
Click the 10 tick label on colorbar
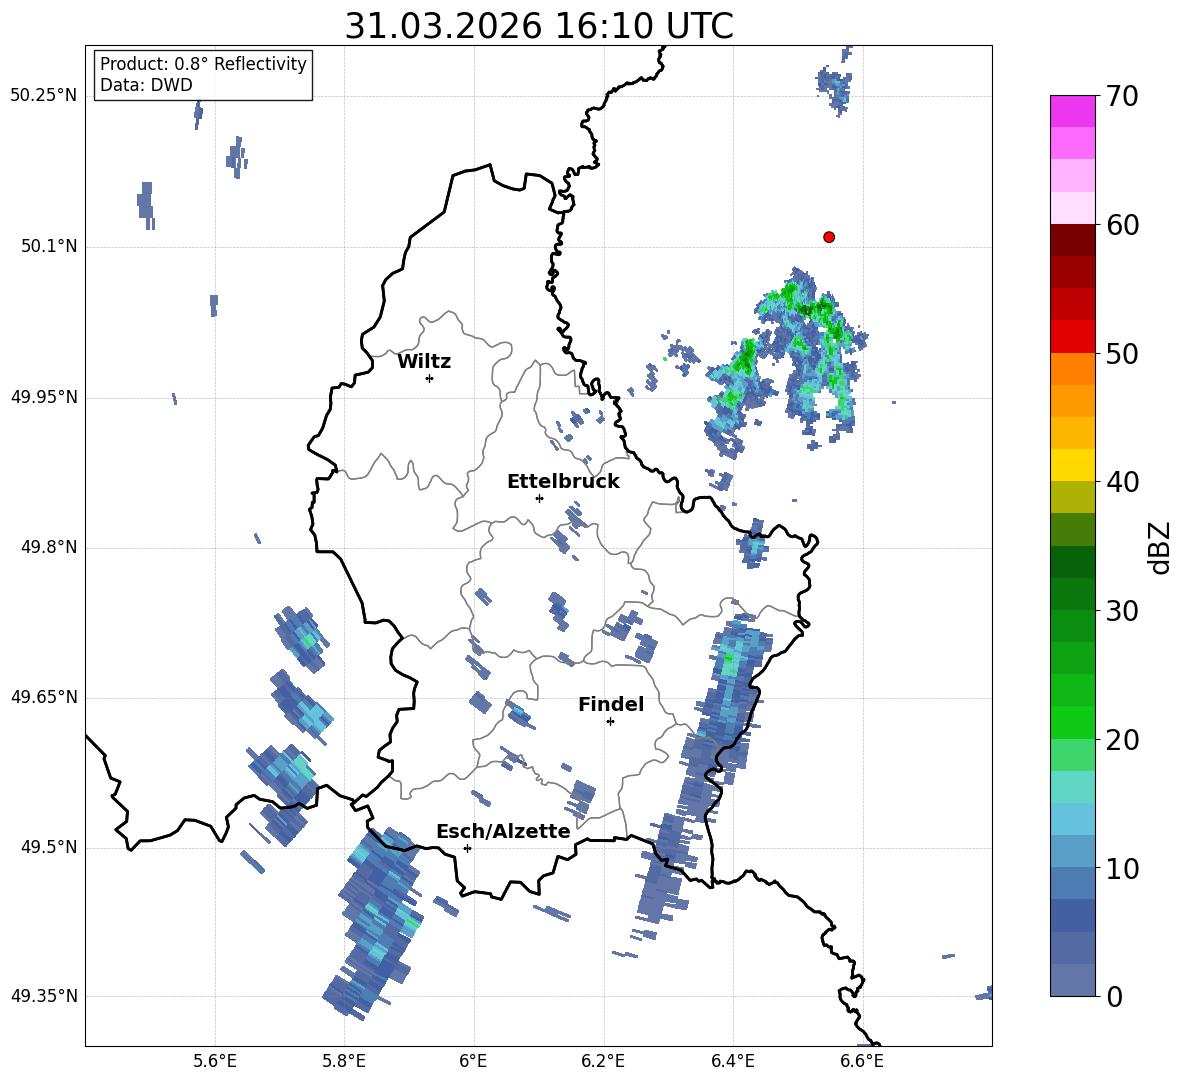1121,868
